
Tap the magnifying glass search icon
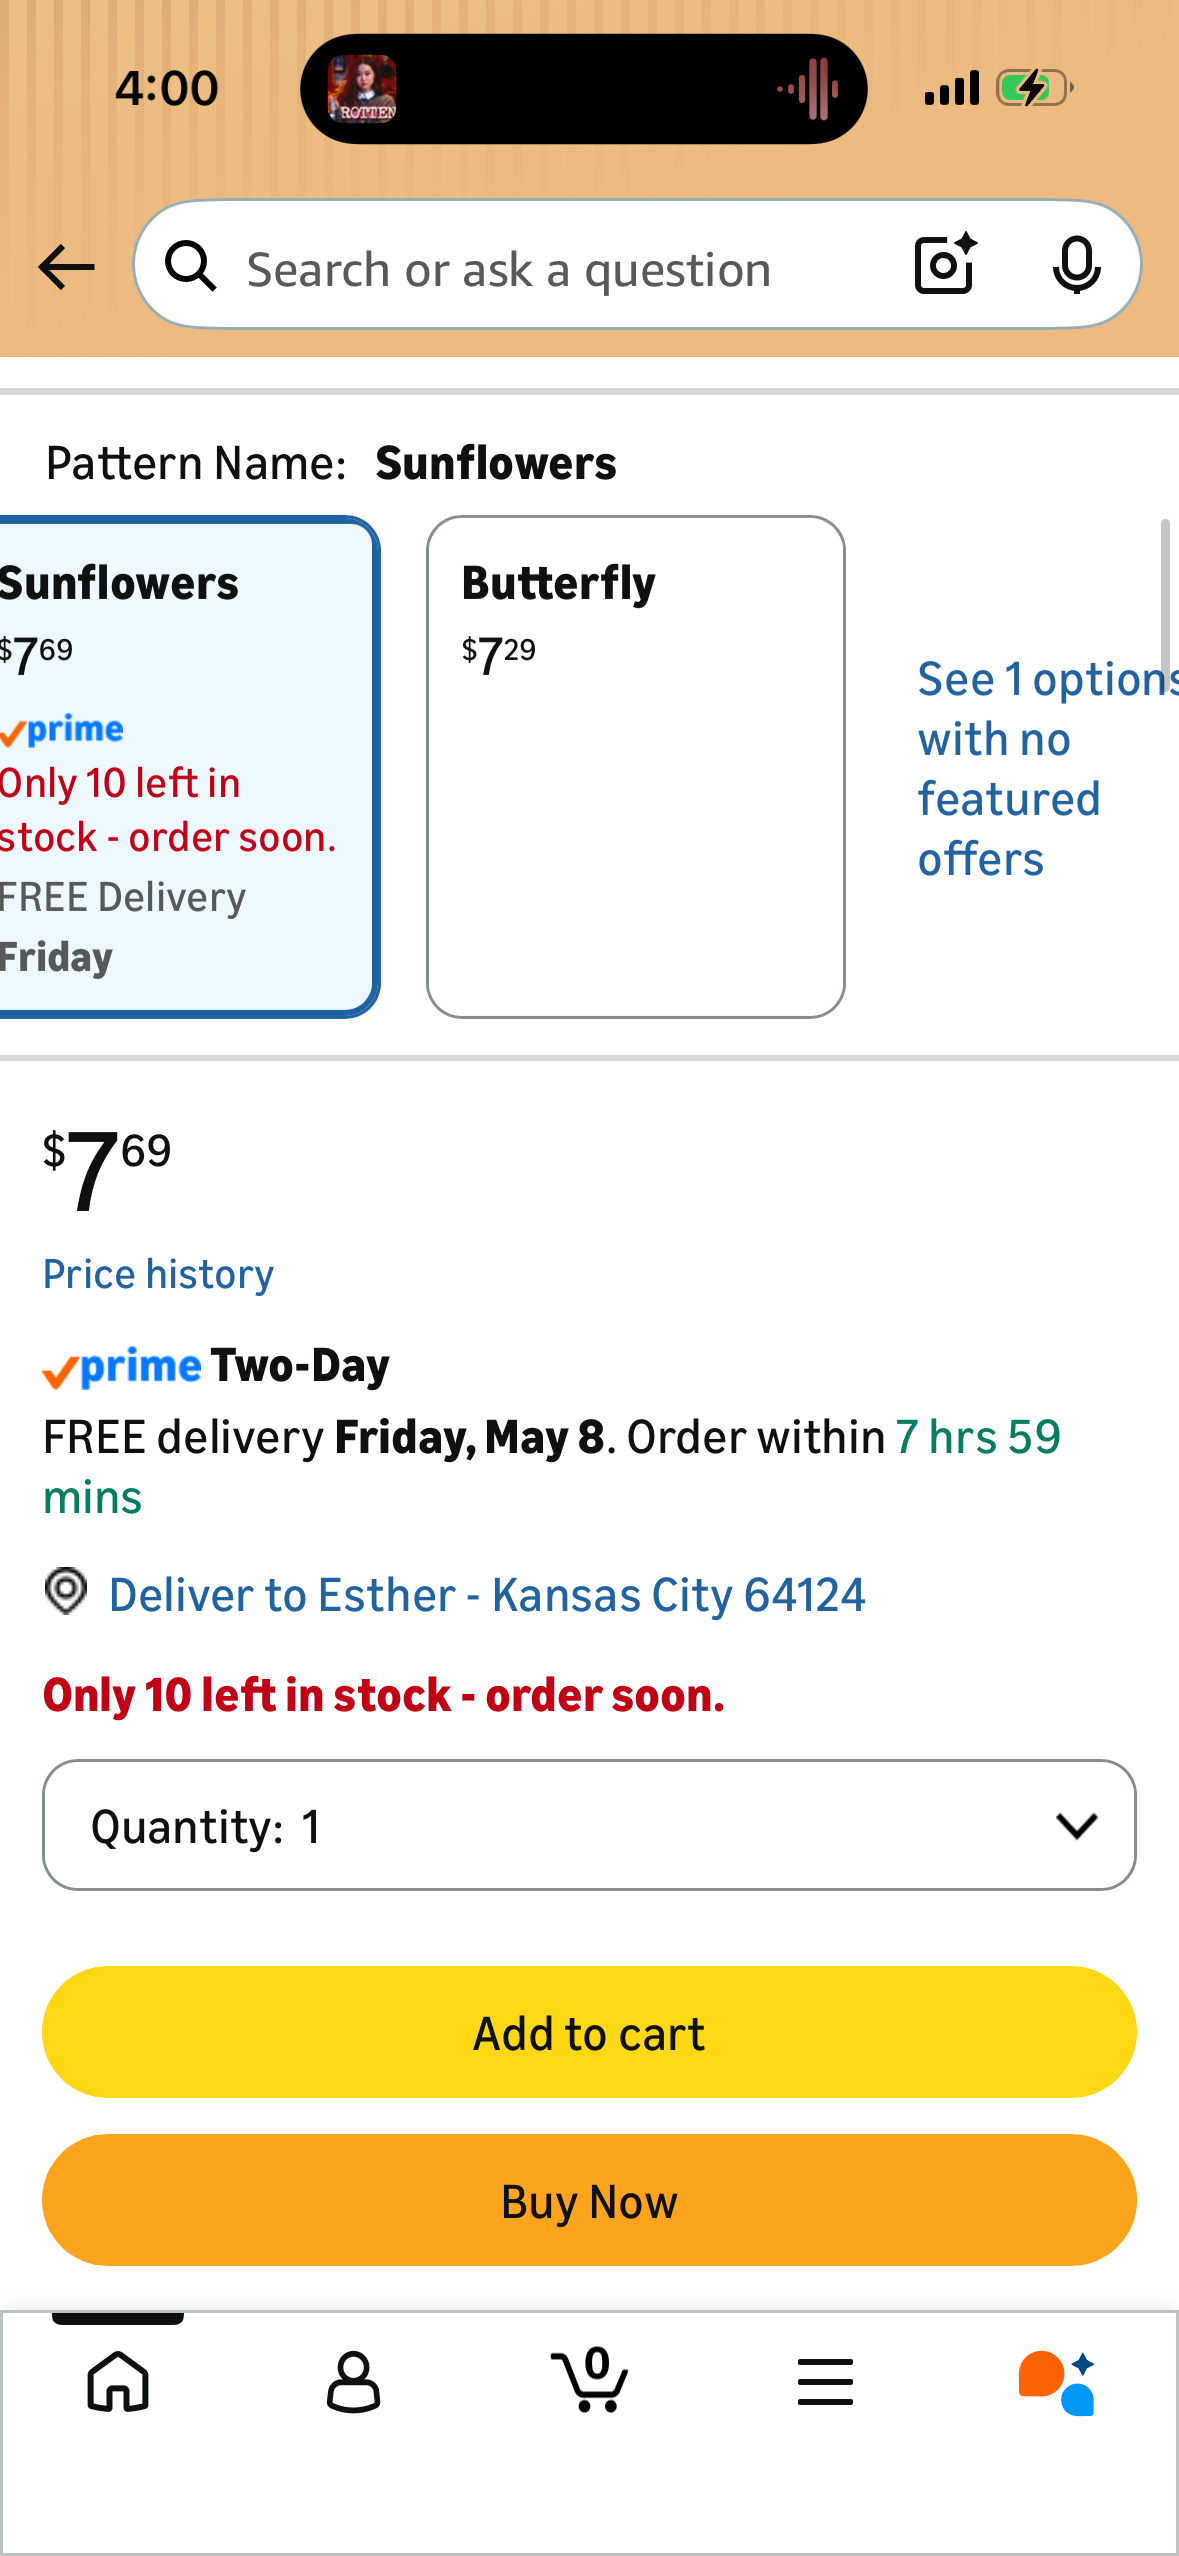(191, 266)
